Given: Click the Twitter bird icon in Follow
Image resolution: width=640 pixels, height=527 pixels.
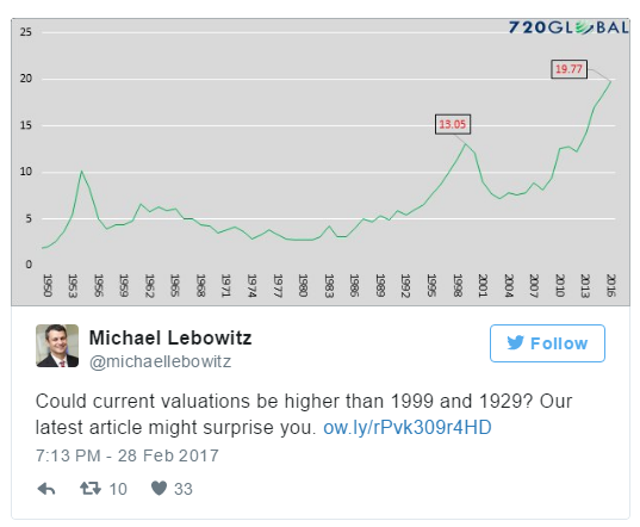Looking at the screenshot, I should point(516,343).
